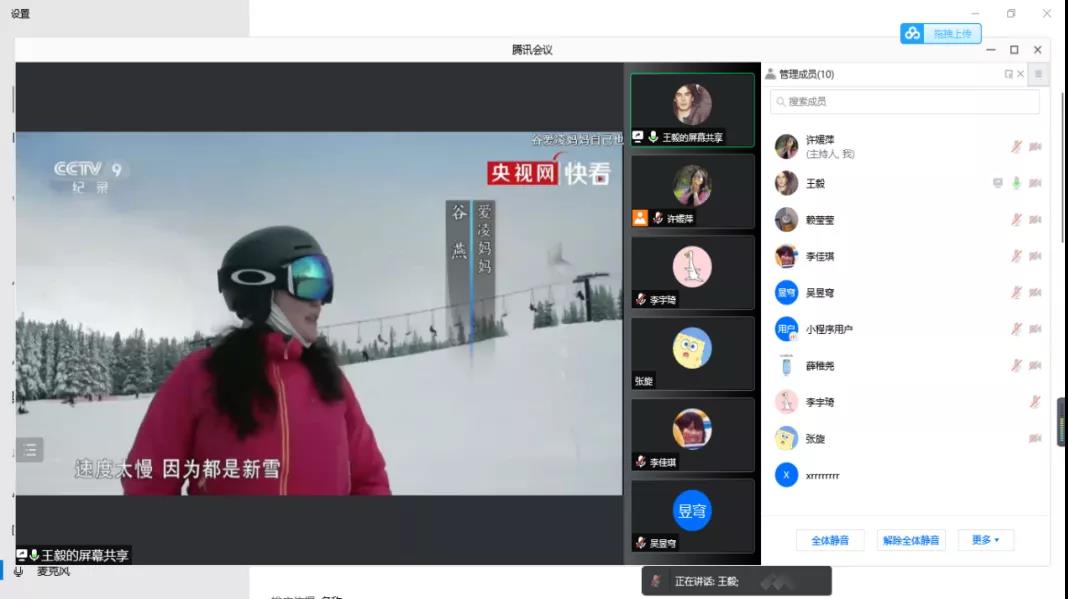
Task: Open the hamburger menu on the member panel header
Action: [x=1038, y=74]
